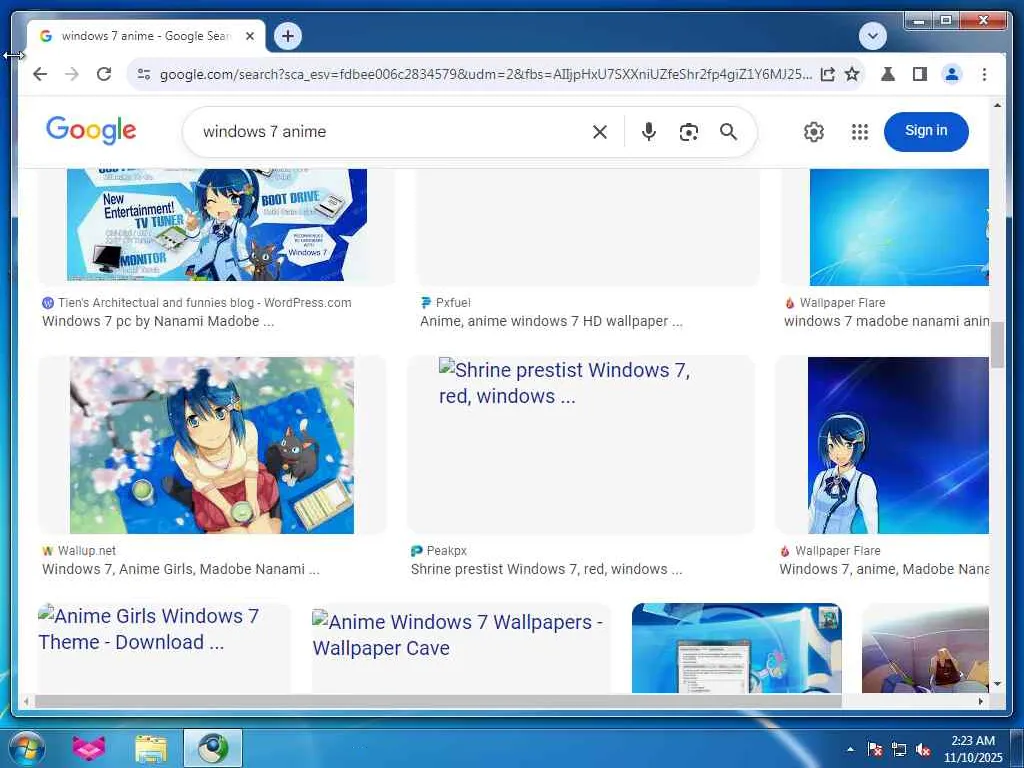Open Search by image camera icon
The image size is (1024, 768).
point(688,132)
